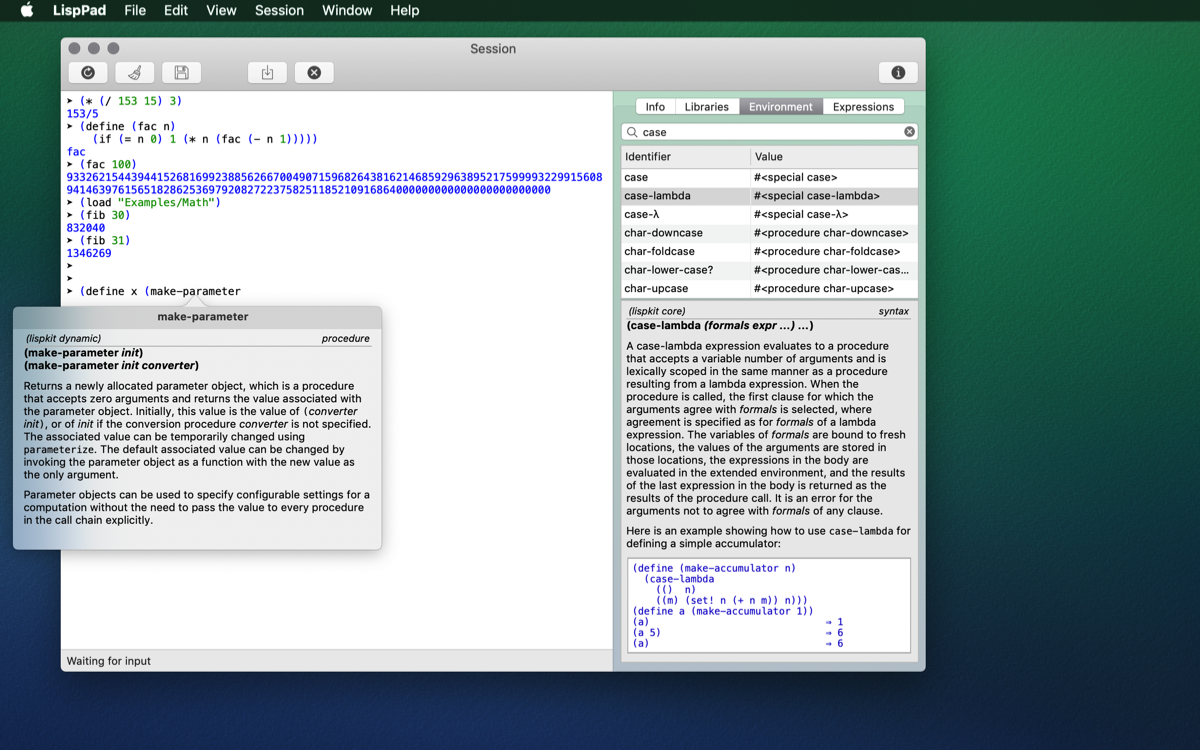Clear the search field with the x icon
Viewport: 1200px width, 750px height.
coord(909,132)
